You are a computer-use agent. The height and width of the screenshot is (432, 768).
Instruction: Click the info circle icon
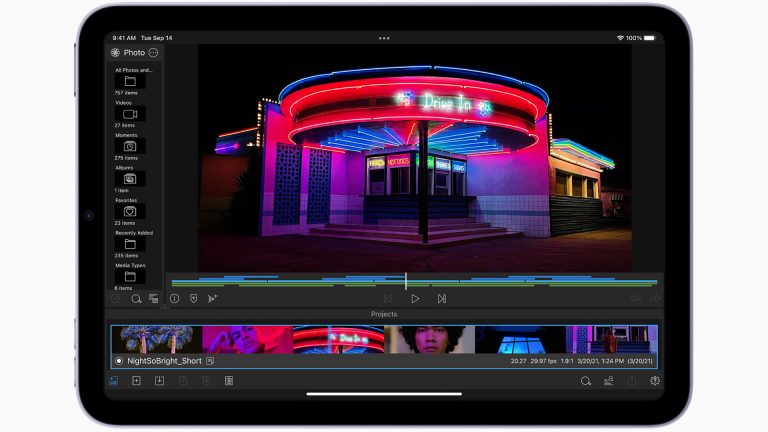174,298
